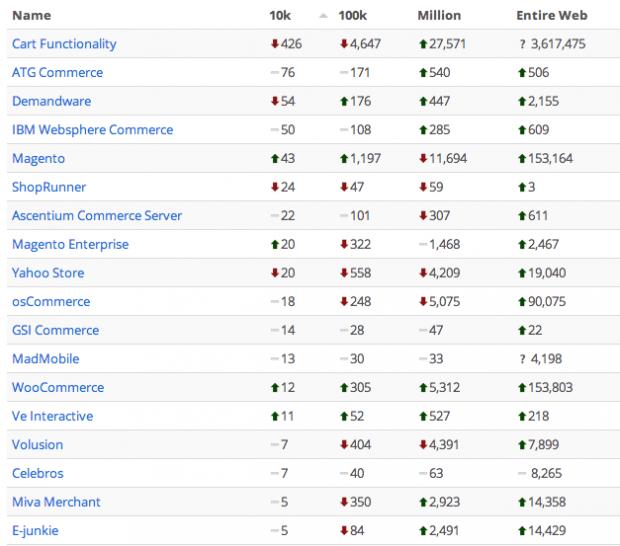620x546 pixels.
Task: Click green up arrow beside 90,075
Action: click(522, 302)
